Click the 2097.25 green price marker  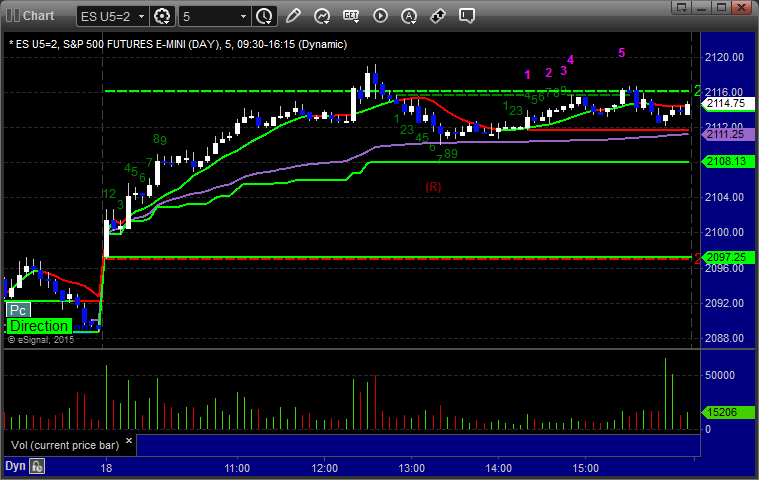[x=728, y=257]
